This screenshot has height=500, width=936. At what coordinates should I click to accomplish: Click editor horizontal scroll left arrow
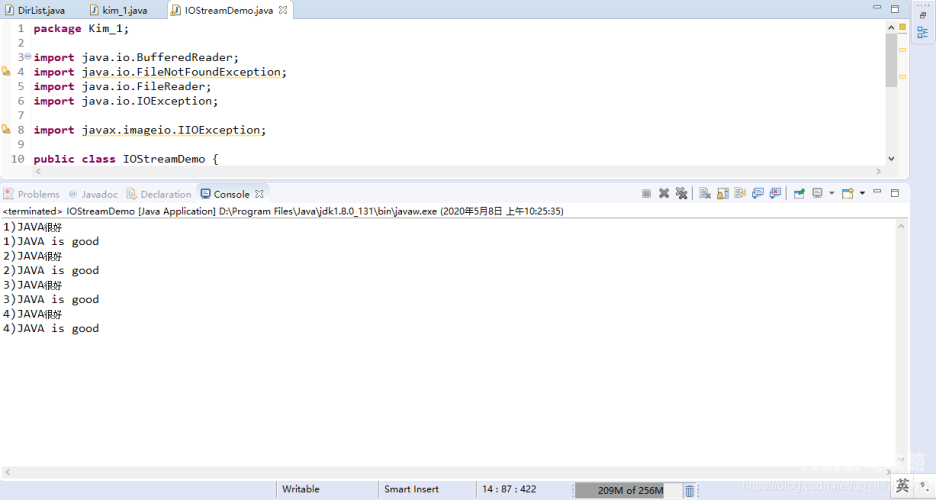pos(38,171)
